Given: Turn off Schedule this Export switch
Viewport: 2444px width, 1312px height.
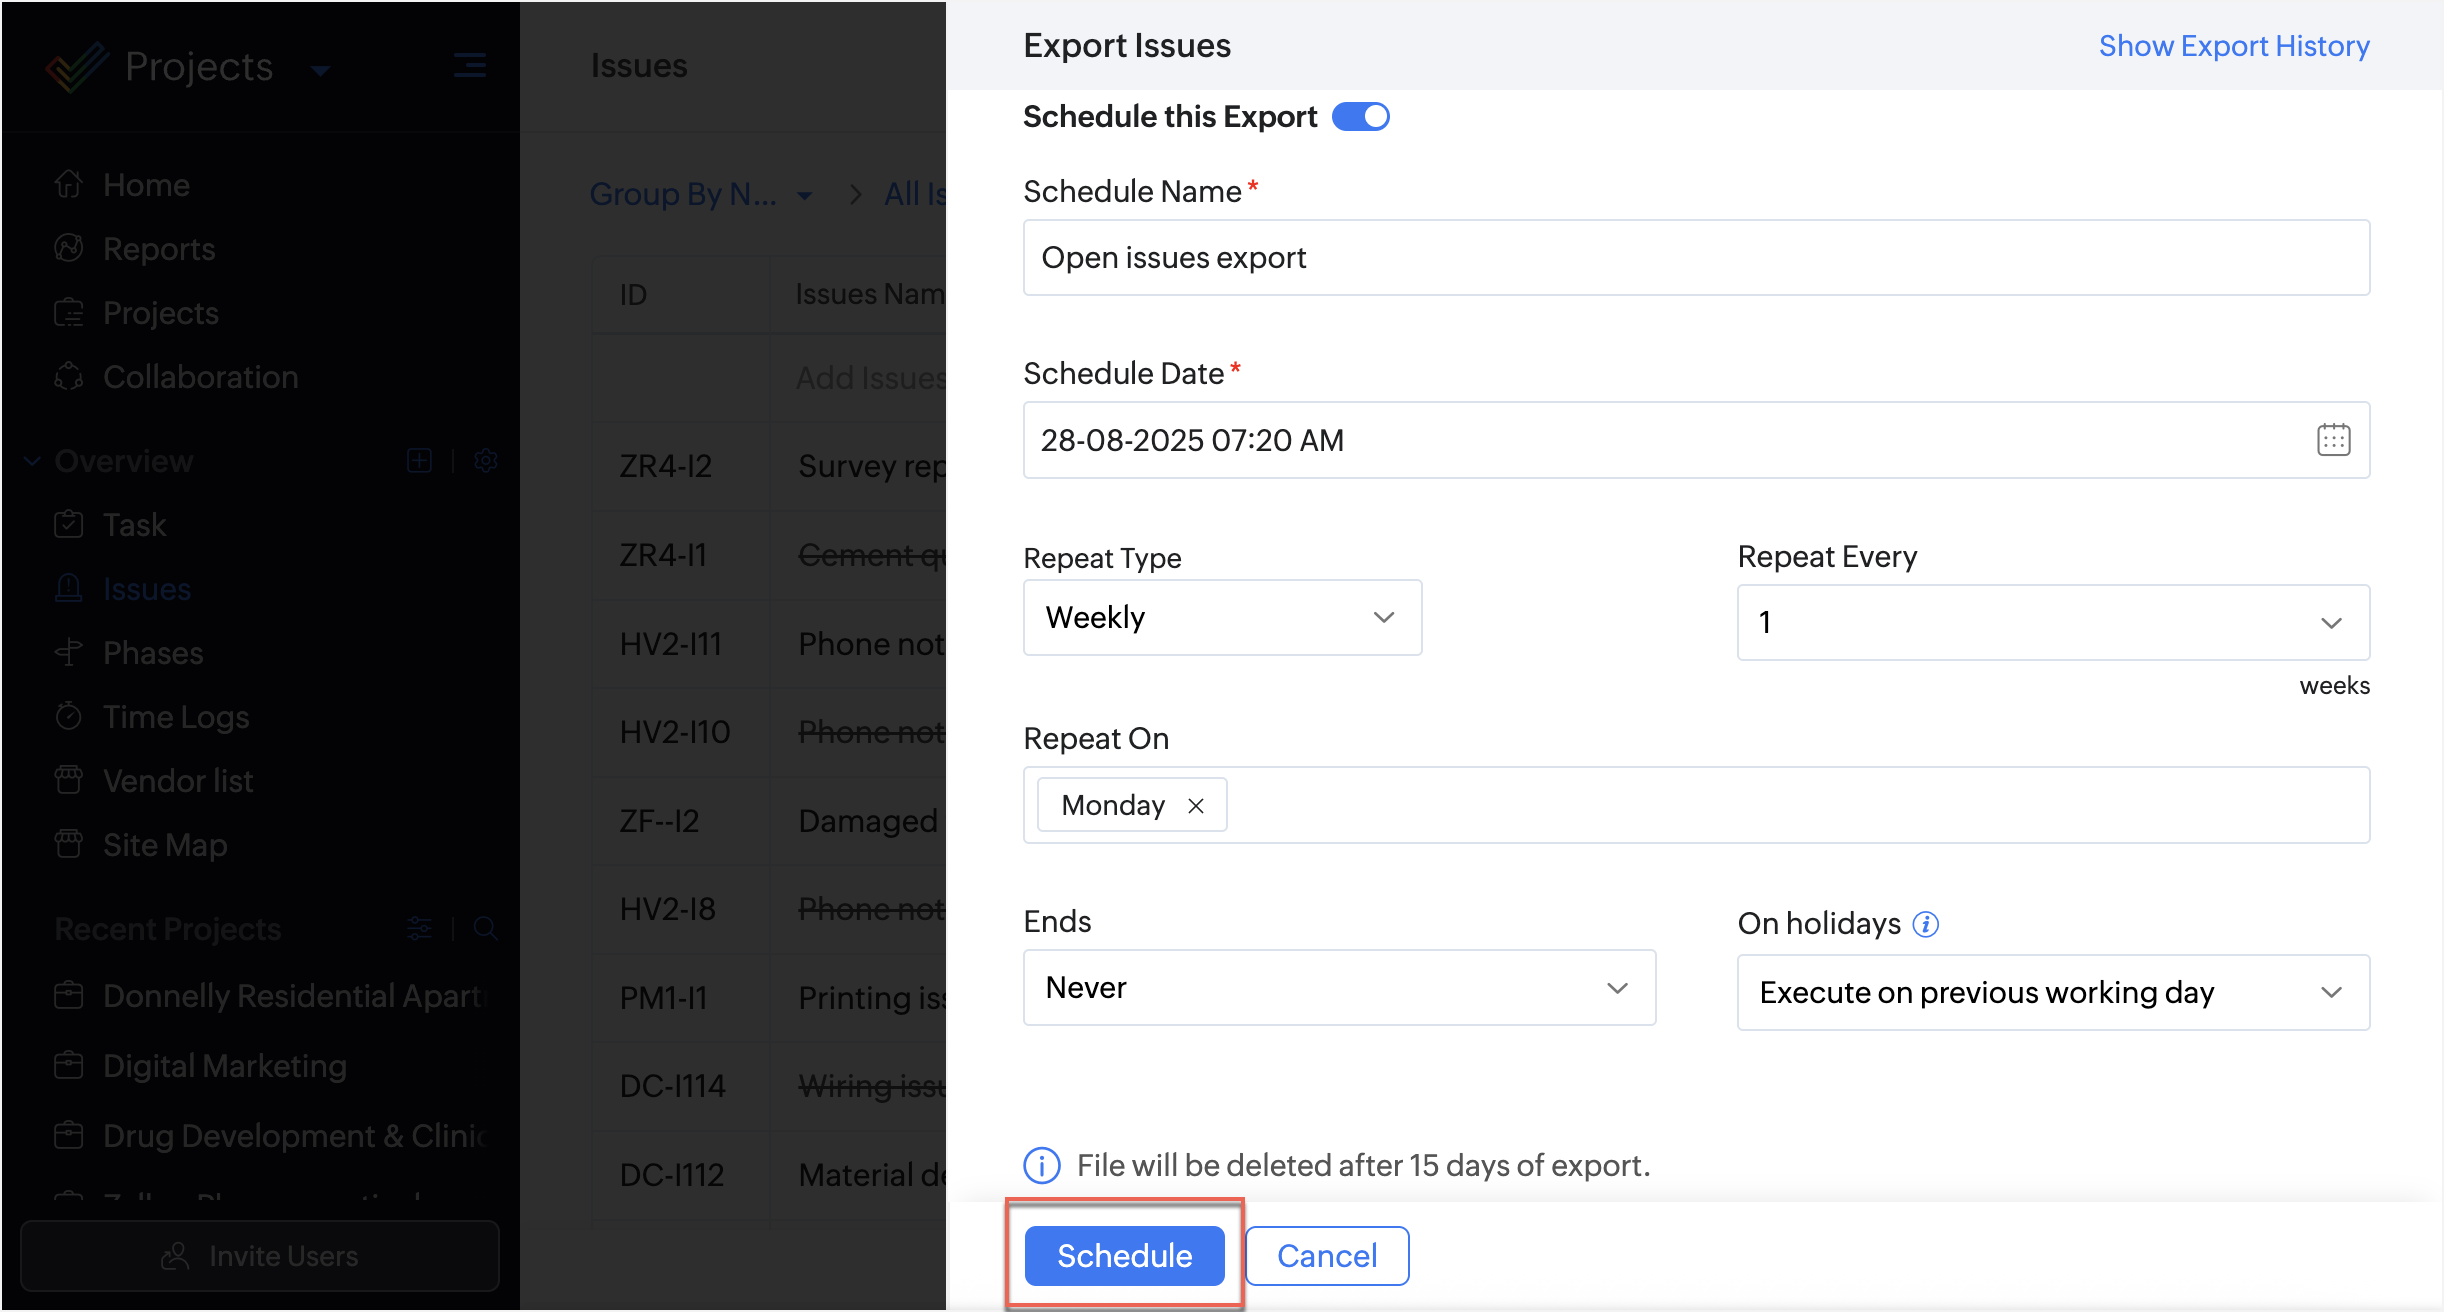Looking at the screenshot, I should (x=1361, y=117).
